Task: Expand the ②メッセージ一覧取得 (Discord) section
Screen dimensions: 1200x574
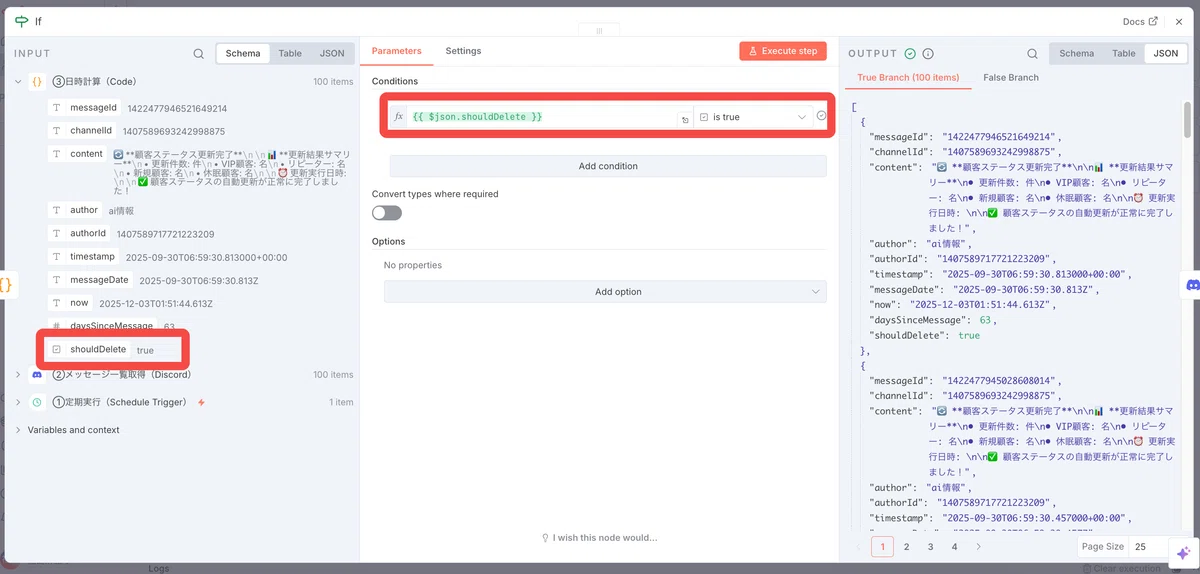Action: pyautogui.click(x=18, y=375)
